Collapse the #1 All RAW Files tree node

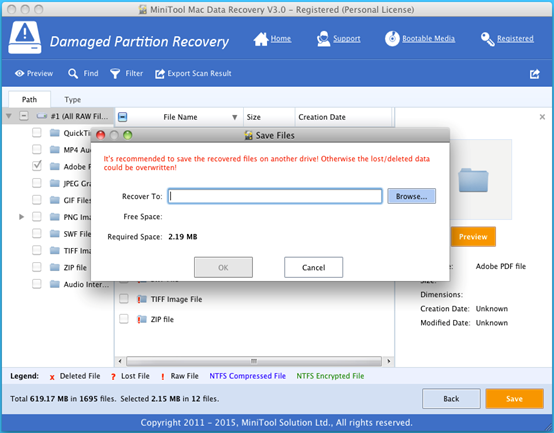(x=9, y=116)
